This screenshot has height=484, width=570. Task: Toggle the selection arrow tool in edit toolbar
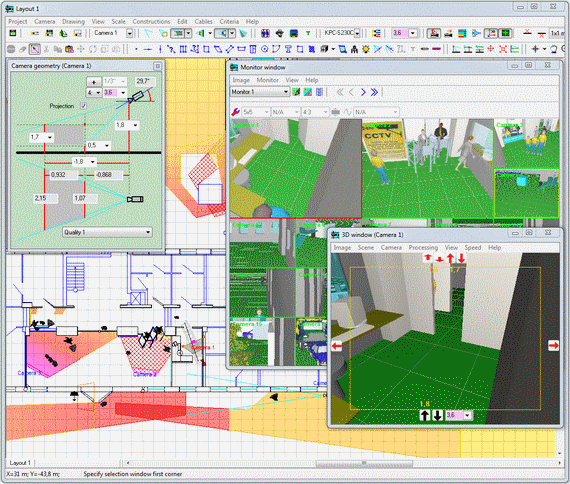point(35,49)
